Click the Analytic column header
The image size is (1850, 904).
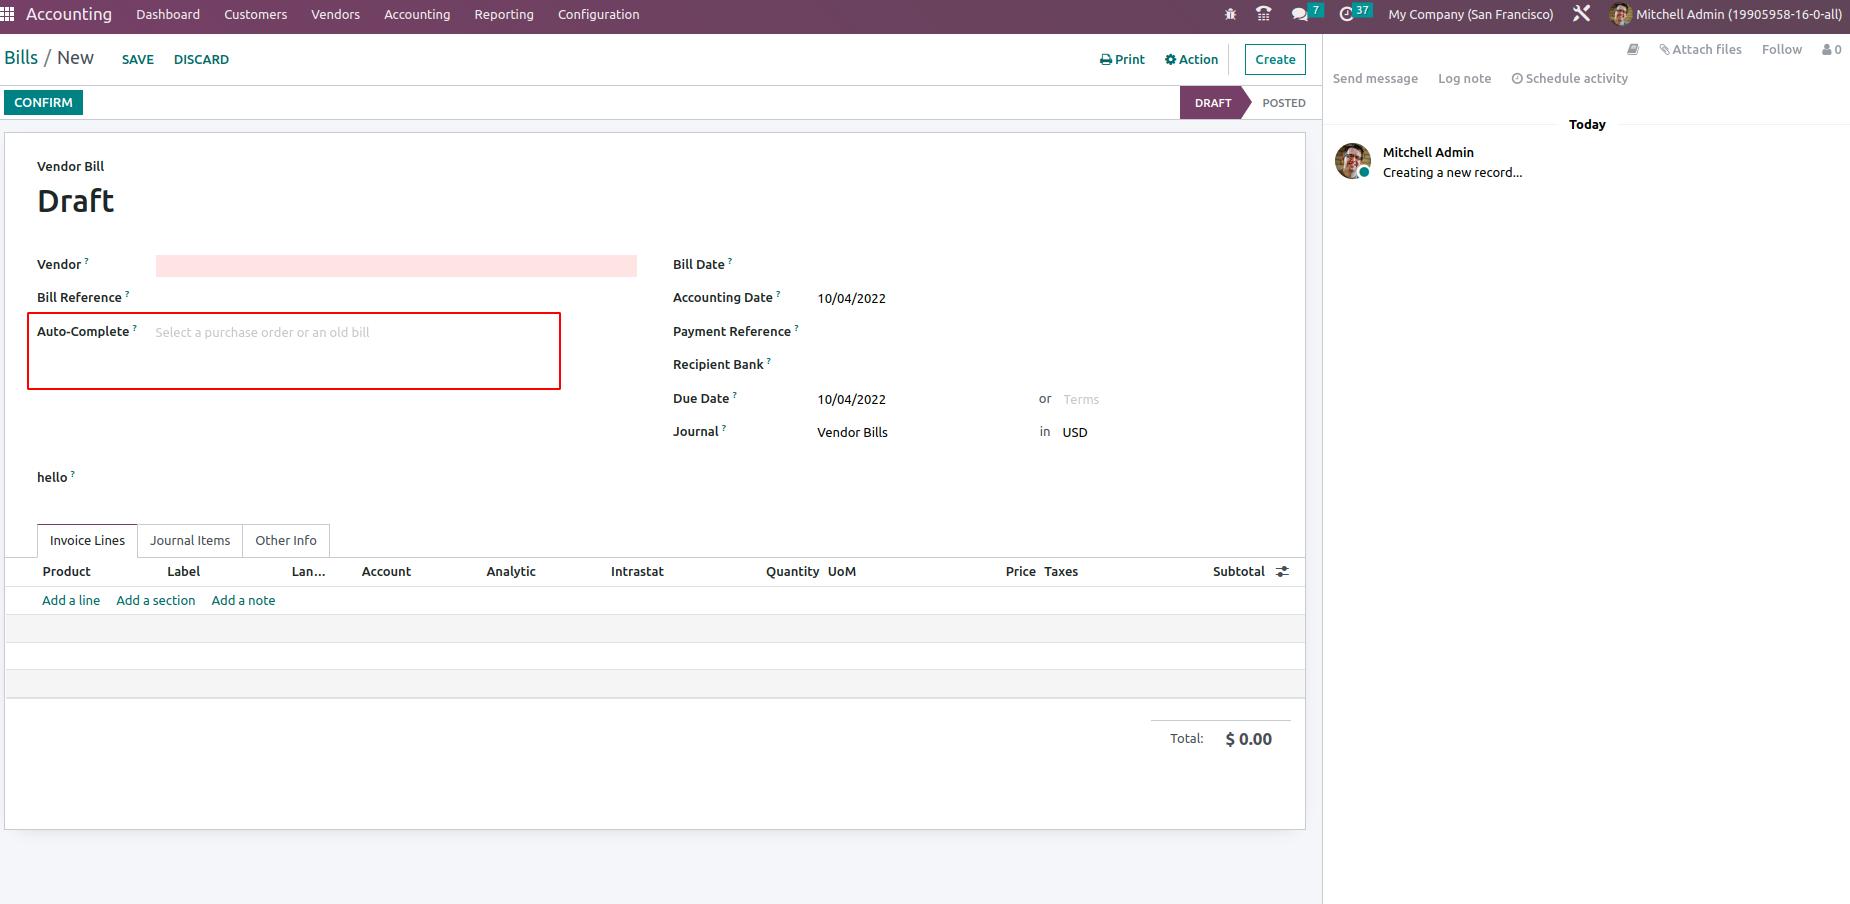click(x=511, y=571)
